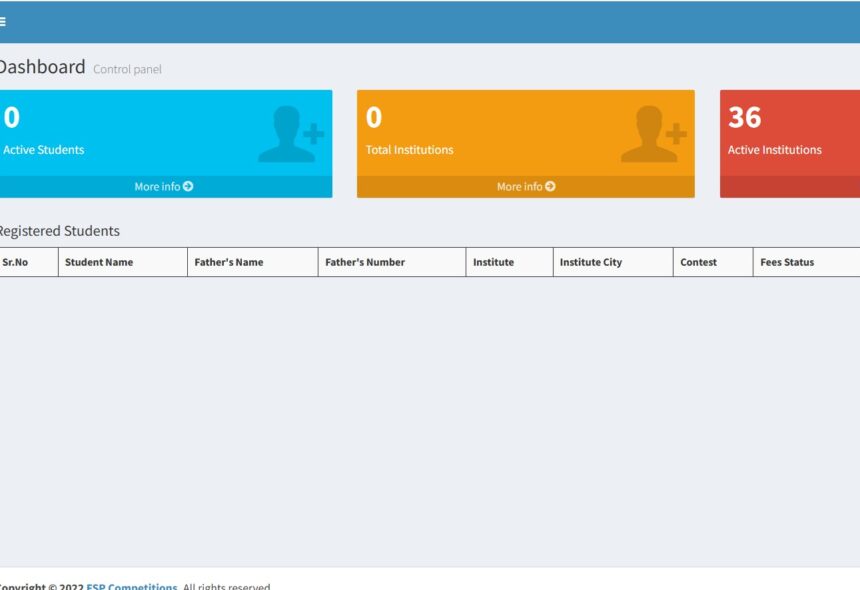
Task: Click the add-user icon in Active Students card
Action: tap(291, 134)
